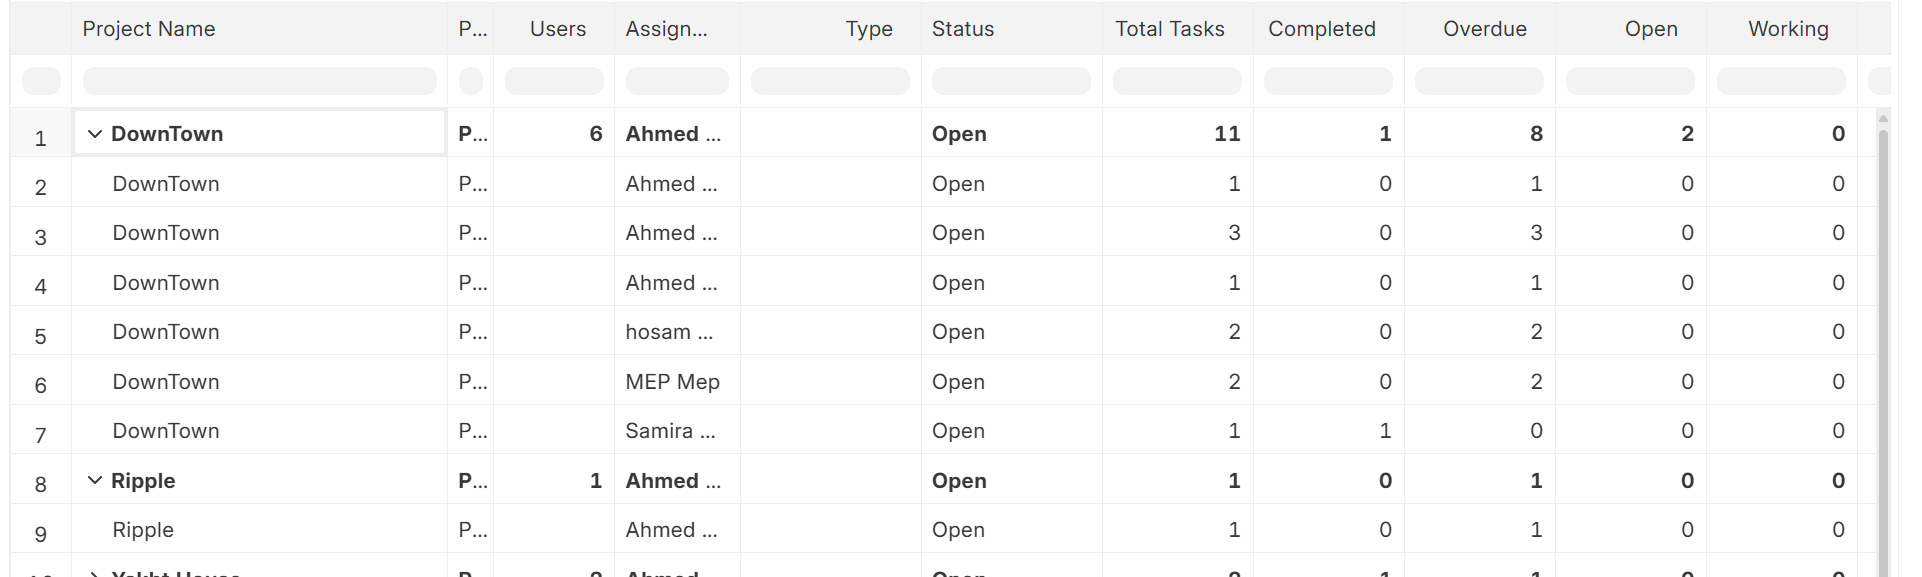This screenshot has width=1922, height=577.
Task: Select the MEP Mep assignee cell
Action: (673, 382)
